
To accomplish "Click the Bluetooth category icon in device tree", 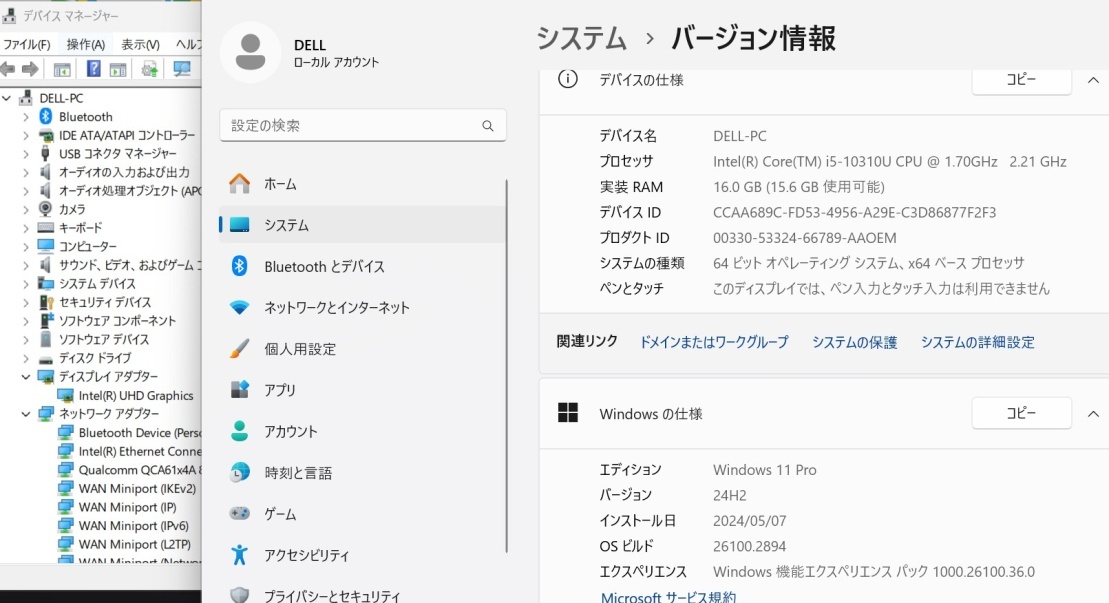I will (x=45, y=116).
